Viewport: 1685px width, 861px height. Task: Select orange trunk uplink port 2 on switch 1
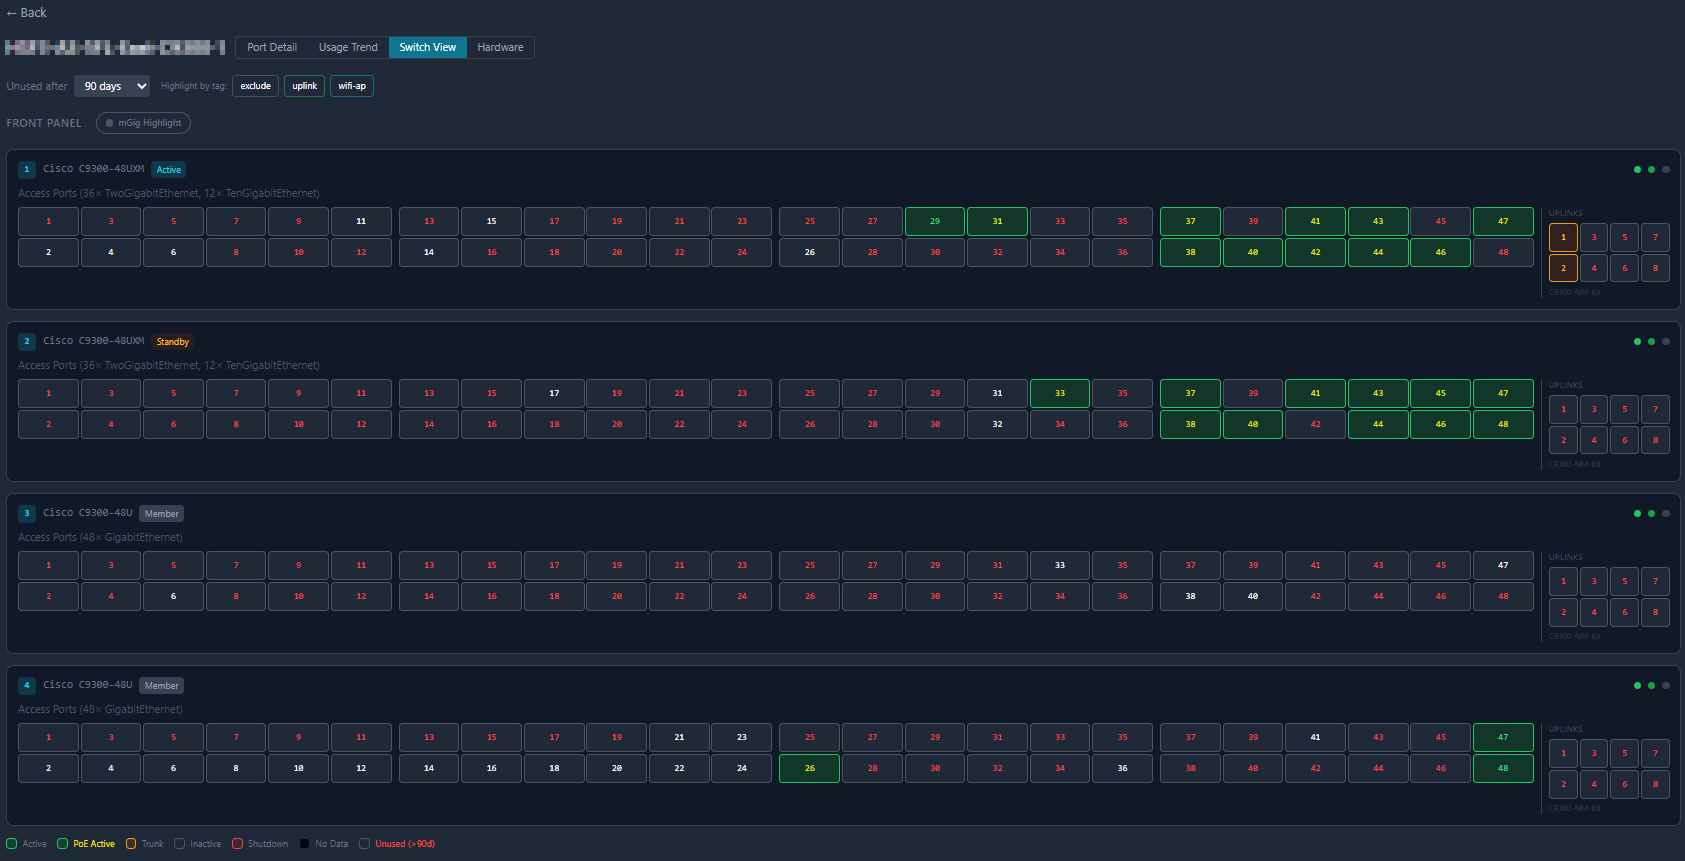tap(1563, 268)
